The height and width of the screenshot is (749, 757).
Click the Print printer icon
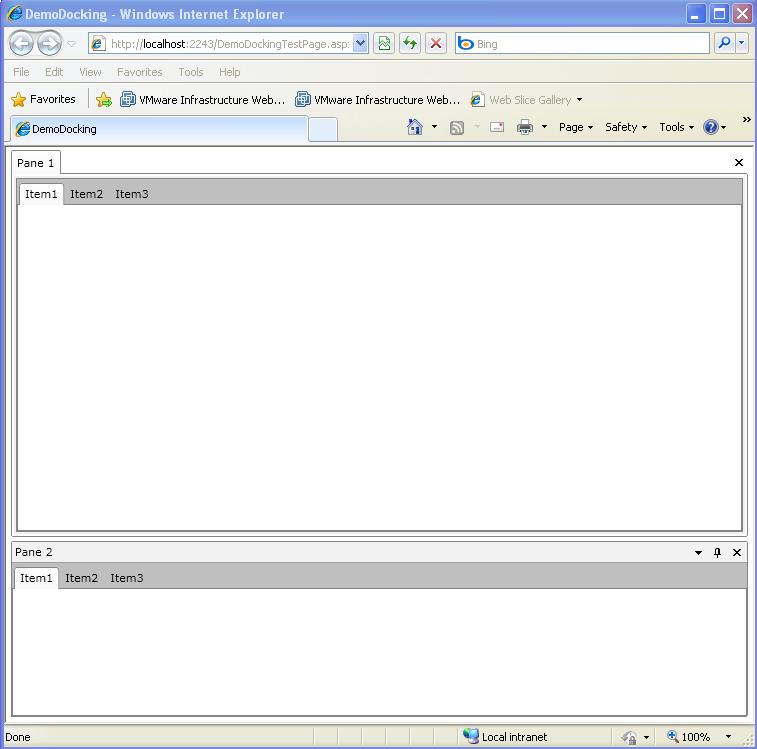[x=525, y=127]
